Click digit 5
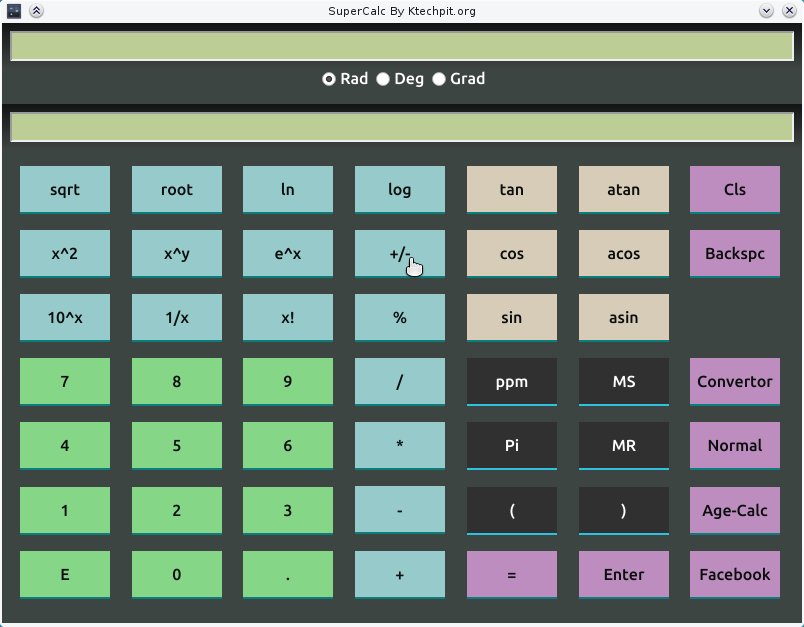 pyautogui.click(x=177, y=446)
